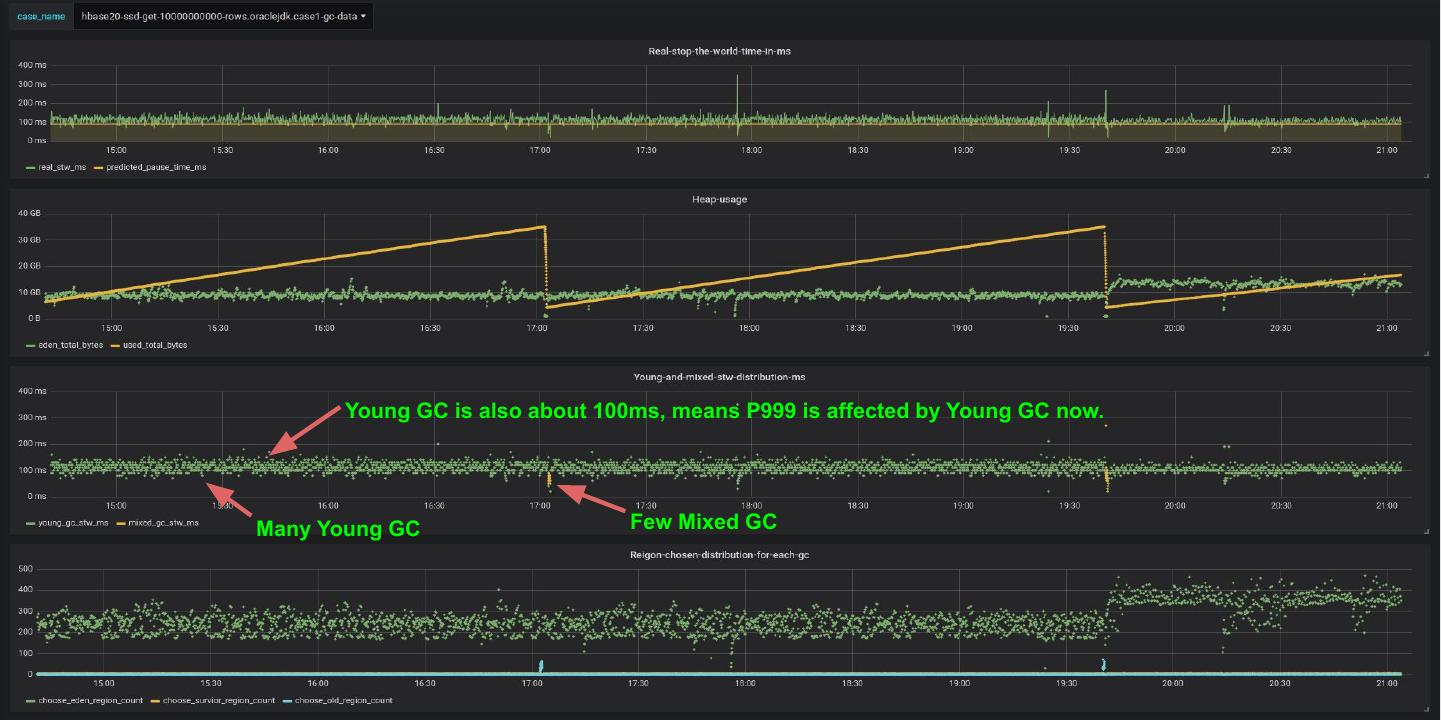Open the Heap-usage panel title menu
The image size is (1441, 721).
pos(719,199)
